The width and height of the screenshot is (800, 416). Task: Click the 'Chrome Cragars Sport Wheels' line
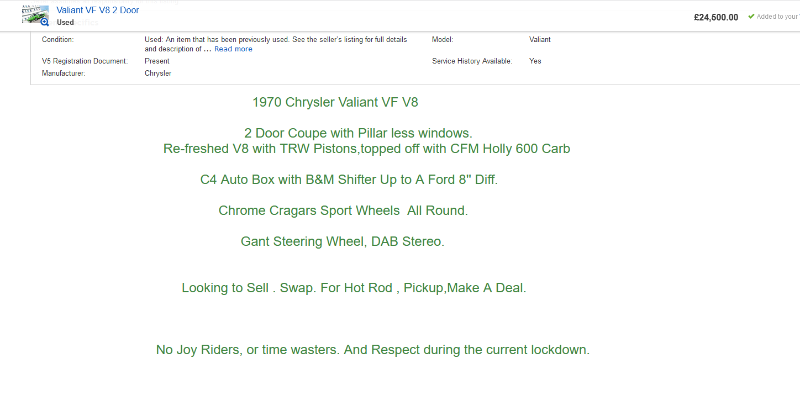343,211
